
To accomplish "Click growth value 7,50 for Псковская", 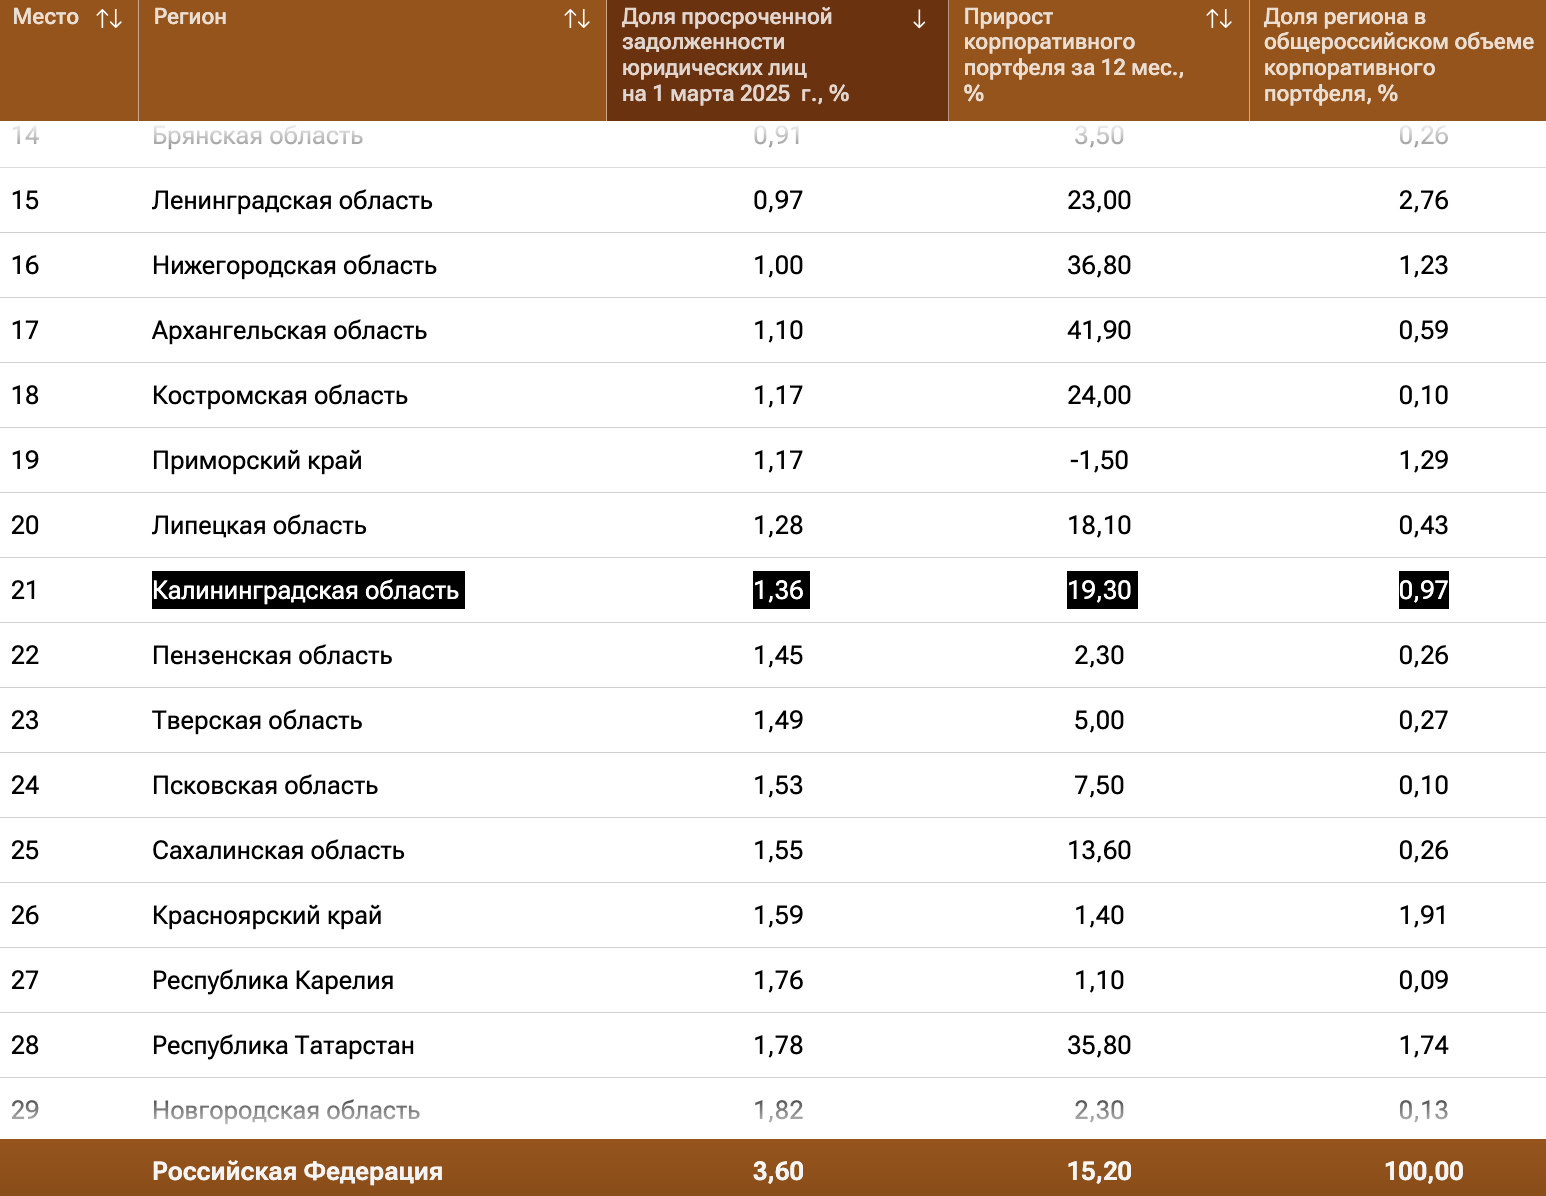I will pyautogui.click(x=1099, y=785).
